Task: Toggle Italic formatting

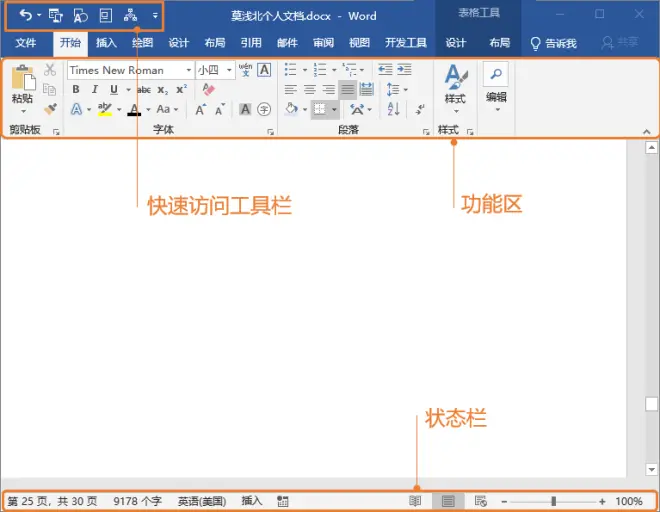Action: tap(95, 89)
